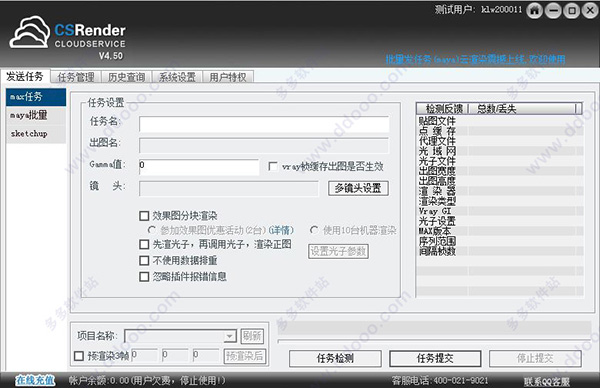The width and height of the screenshot is (600, 388).
Task: Click the CSRender cloud logo
Action: (29, 32)
